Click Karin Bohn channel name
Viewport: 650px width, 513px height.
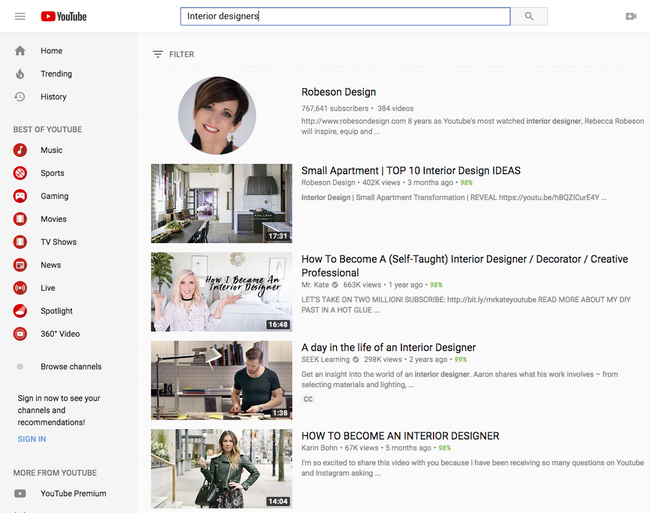click(x=319, y=448)
